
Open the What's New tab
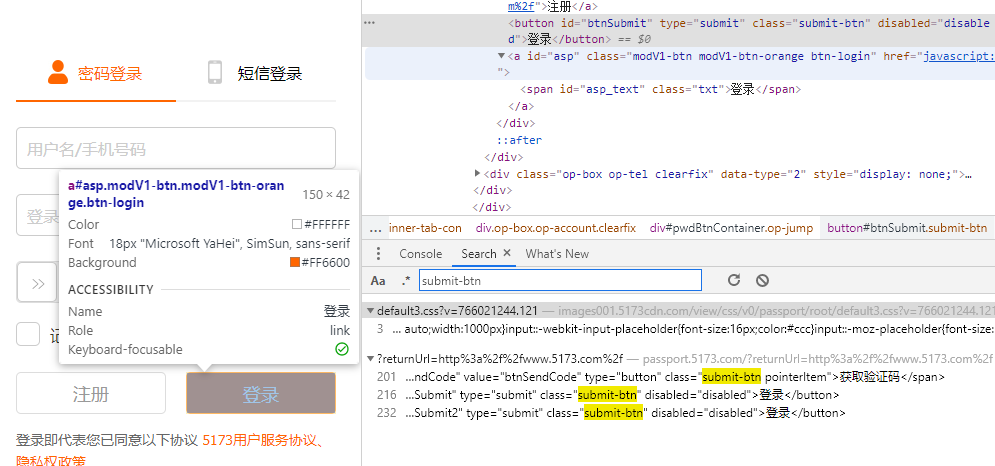tap(557, 254)
